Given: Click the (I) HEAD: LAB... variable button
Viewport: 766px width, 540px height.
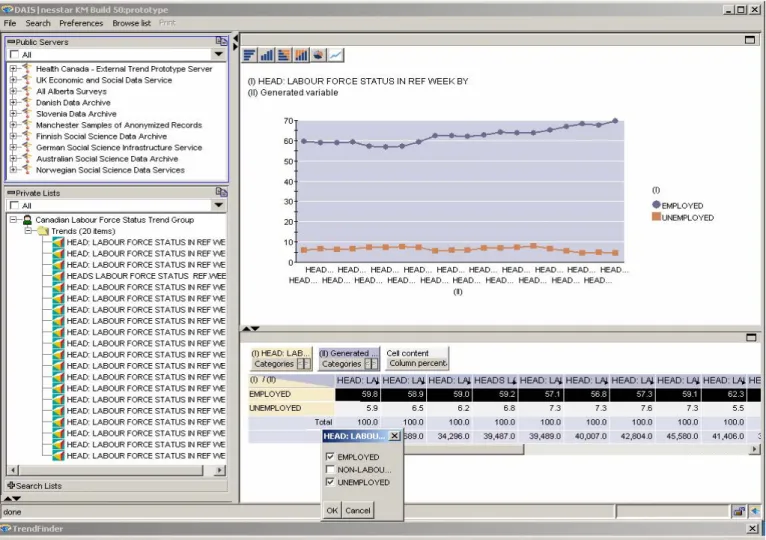Looking at the screenshot, I should coord(280,353).
